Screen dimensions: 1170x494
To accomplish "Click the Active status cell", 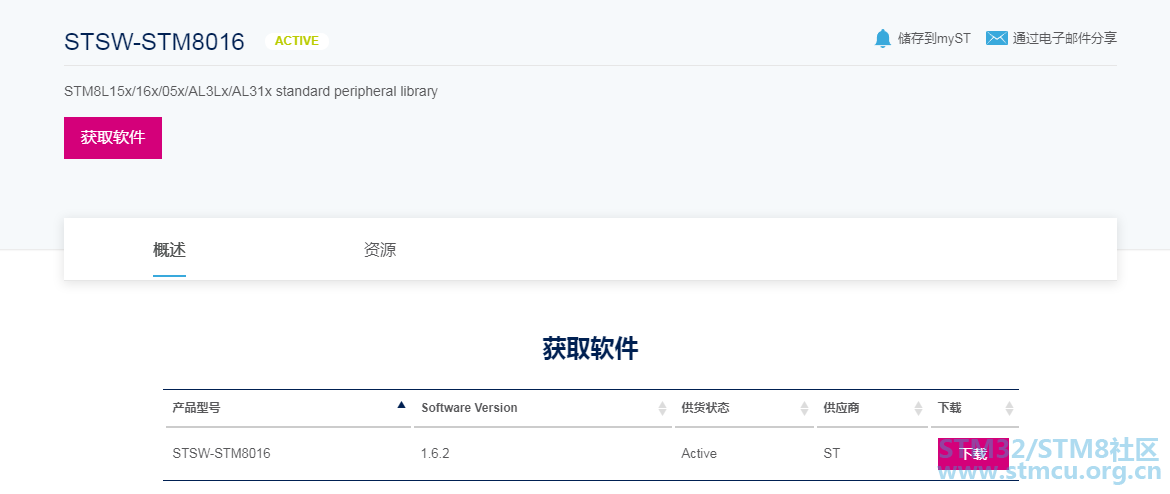I will point(699,453).
